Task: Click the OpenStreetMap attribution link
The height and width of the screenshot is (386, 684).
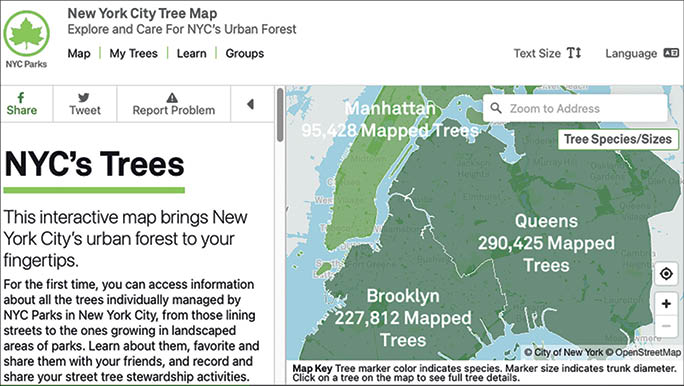Action: [643, 352]
